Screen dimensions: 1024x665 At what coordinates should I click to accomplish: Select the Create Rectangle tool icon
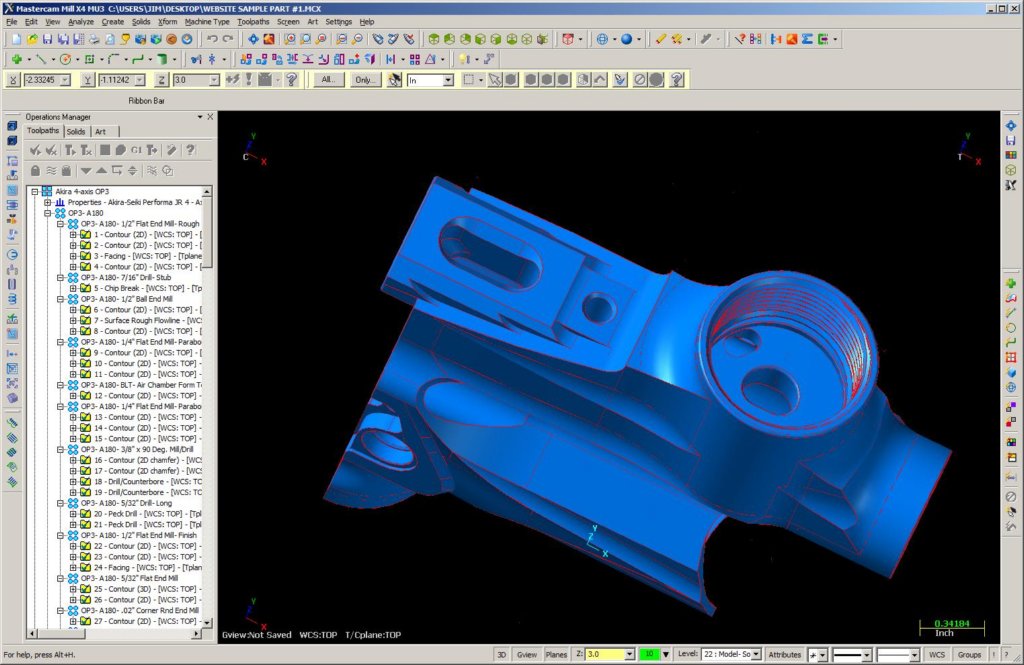pyautogui.click(x=89, y=59)
